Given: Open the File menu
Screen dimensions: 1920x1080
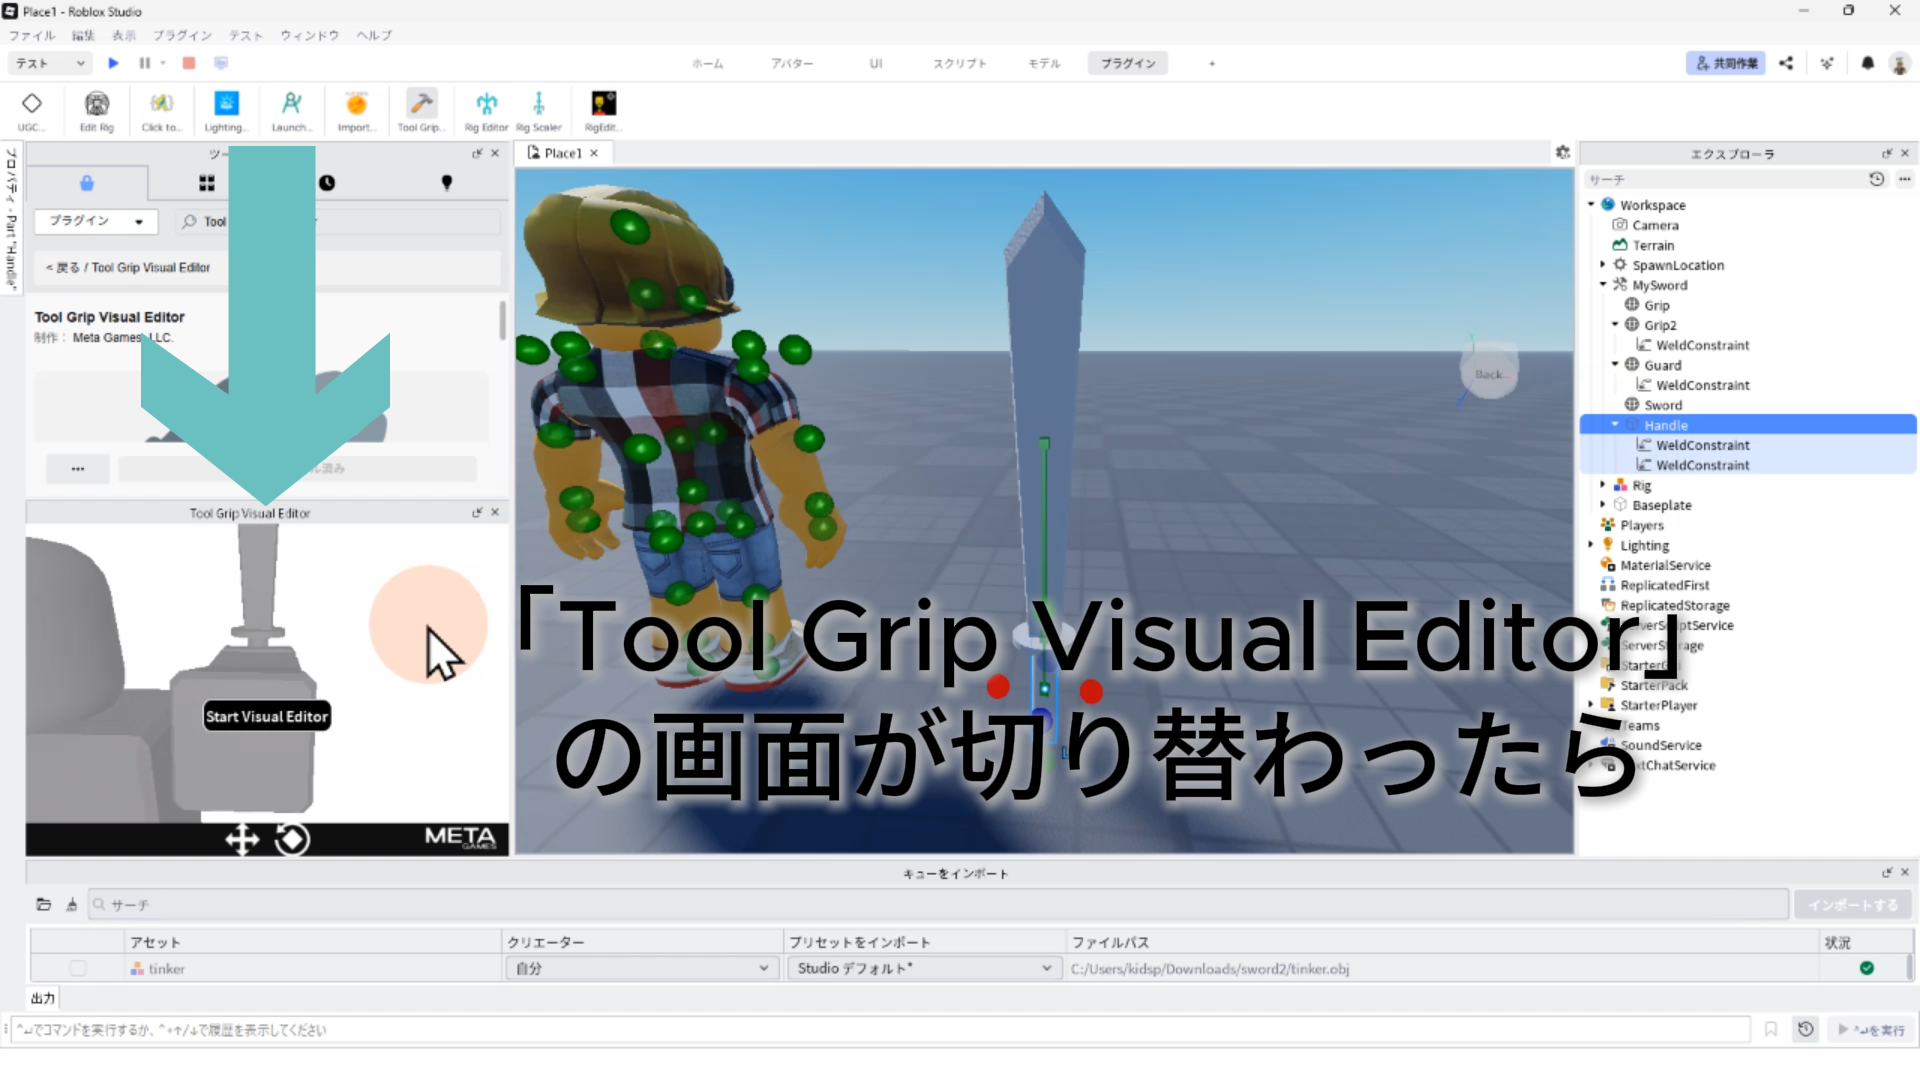Looking at the screenshot, I should coord(32,35).
